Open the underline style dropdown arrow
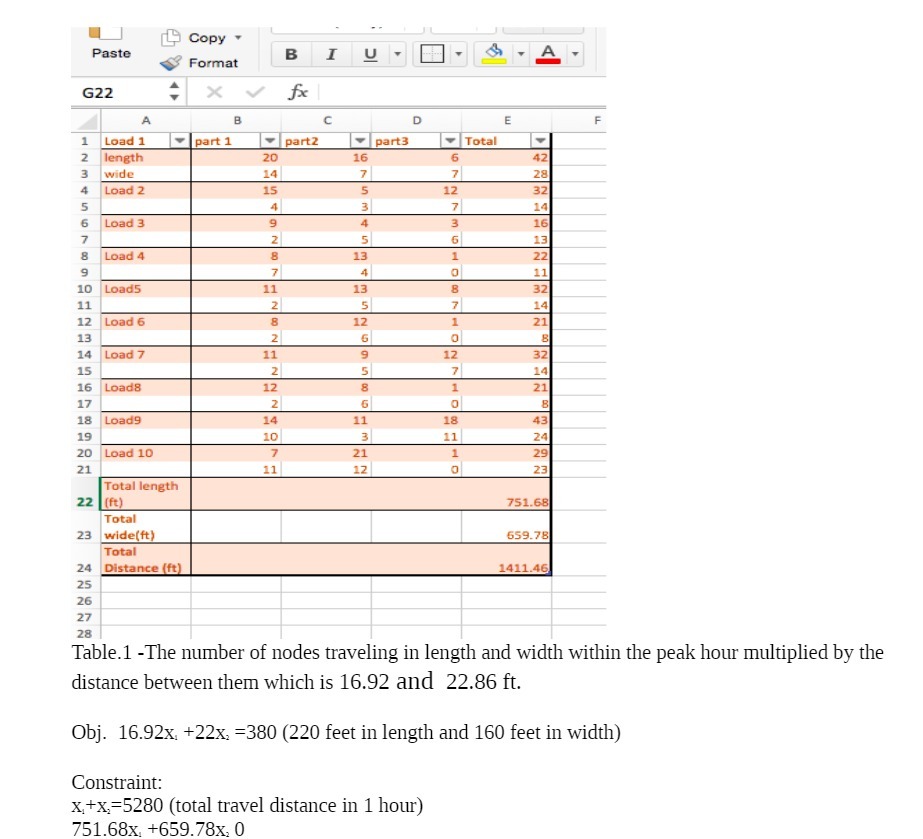The width and height of the screenshot is (923, 839). pyautogui.click(x=397, y=54)
